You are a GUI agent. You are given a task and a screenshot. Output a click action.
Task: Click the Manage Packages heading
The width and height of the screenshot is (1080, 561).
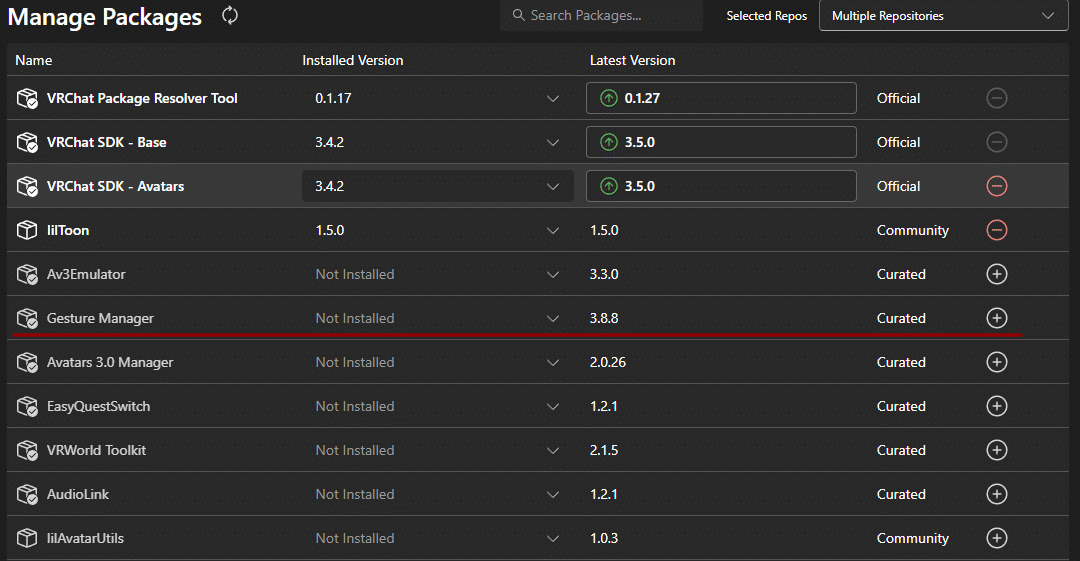pyautogui.click(x=105, y=17)
